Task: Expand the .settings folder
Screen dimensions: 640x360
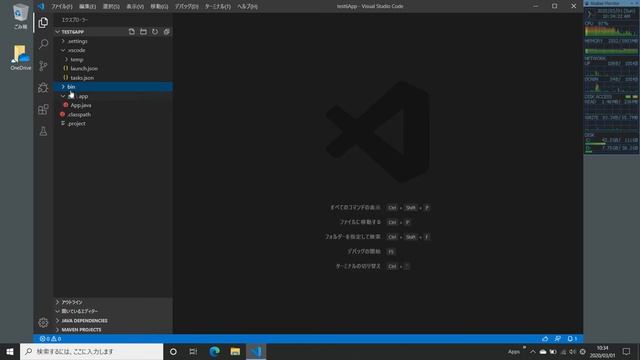Action: coord(113,41)
